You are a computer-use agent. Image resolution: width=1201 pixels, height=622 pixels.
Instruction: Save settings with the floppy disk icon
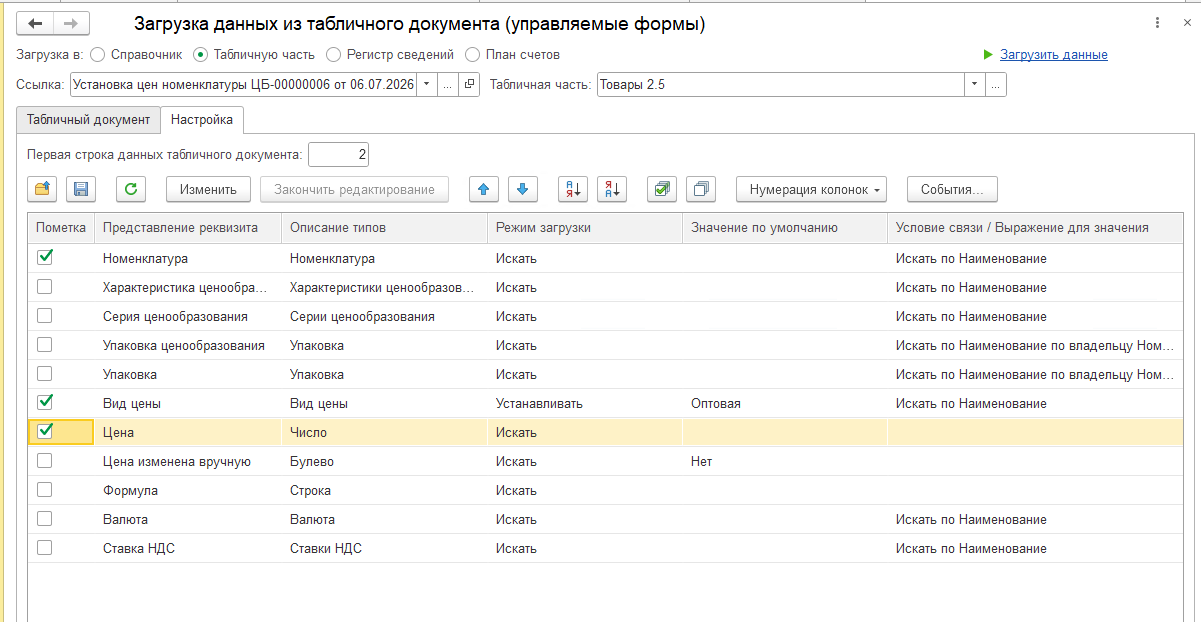coord(82,189)
